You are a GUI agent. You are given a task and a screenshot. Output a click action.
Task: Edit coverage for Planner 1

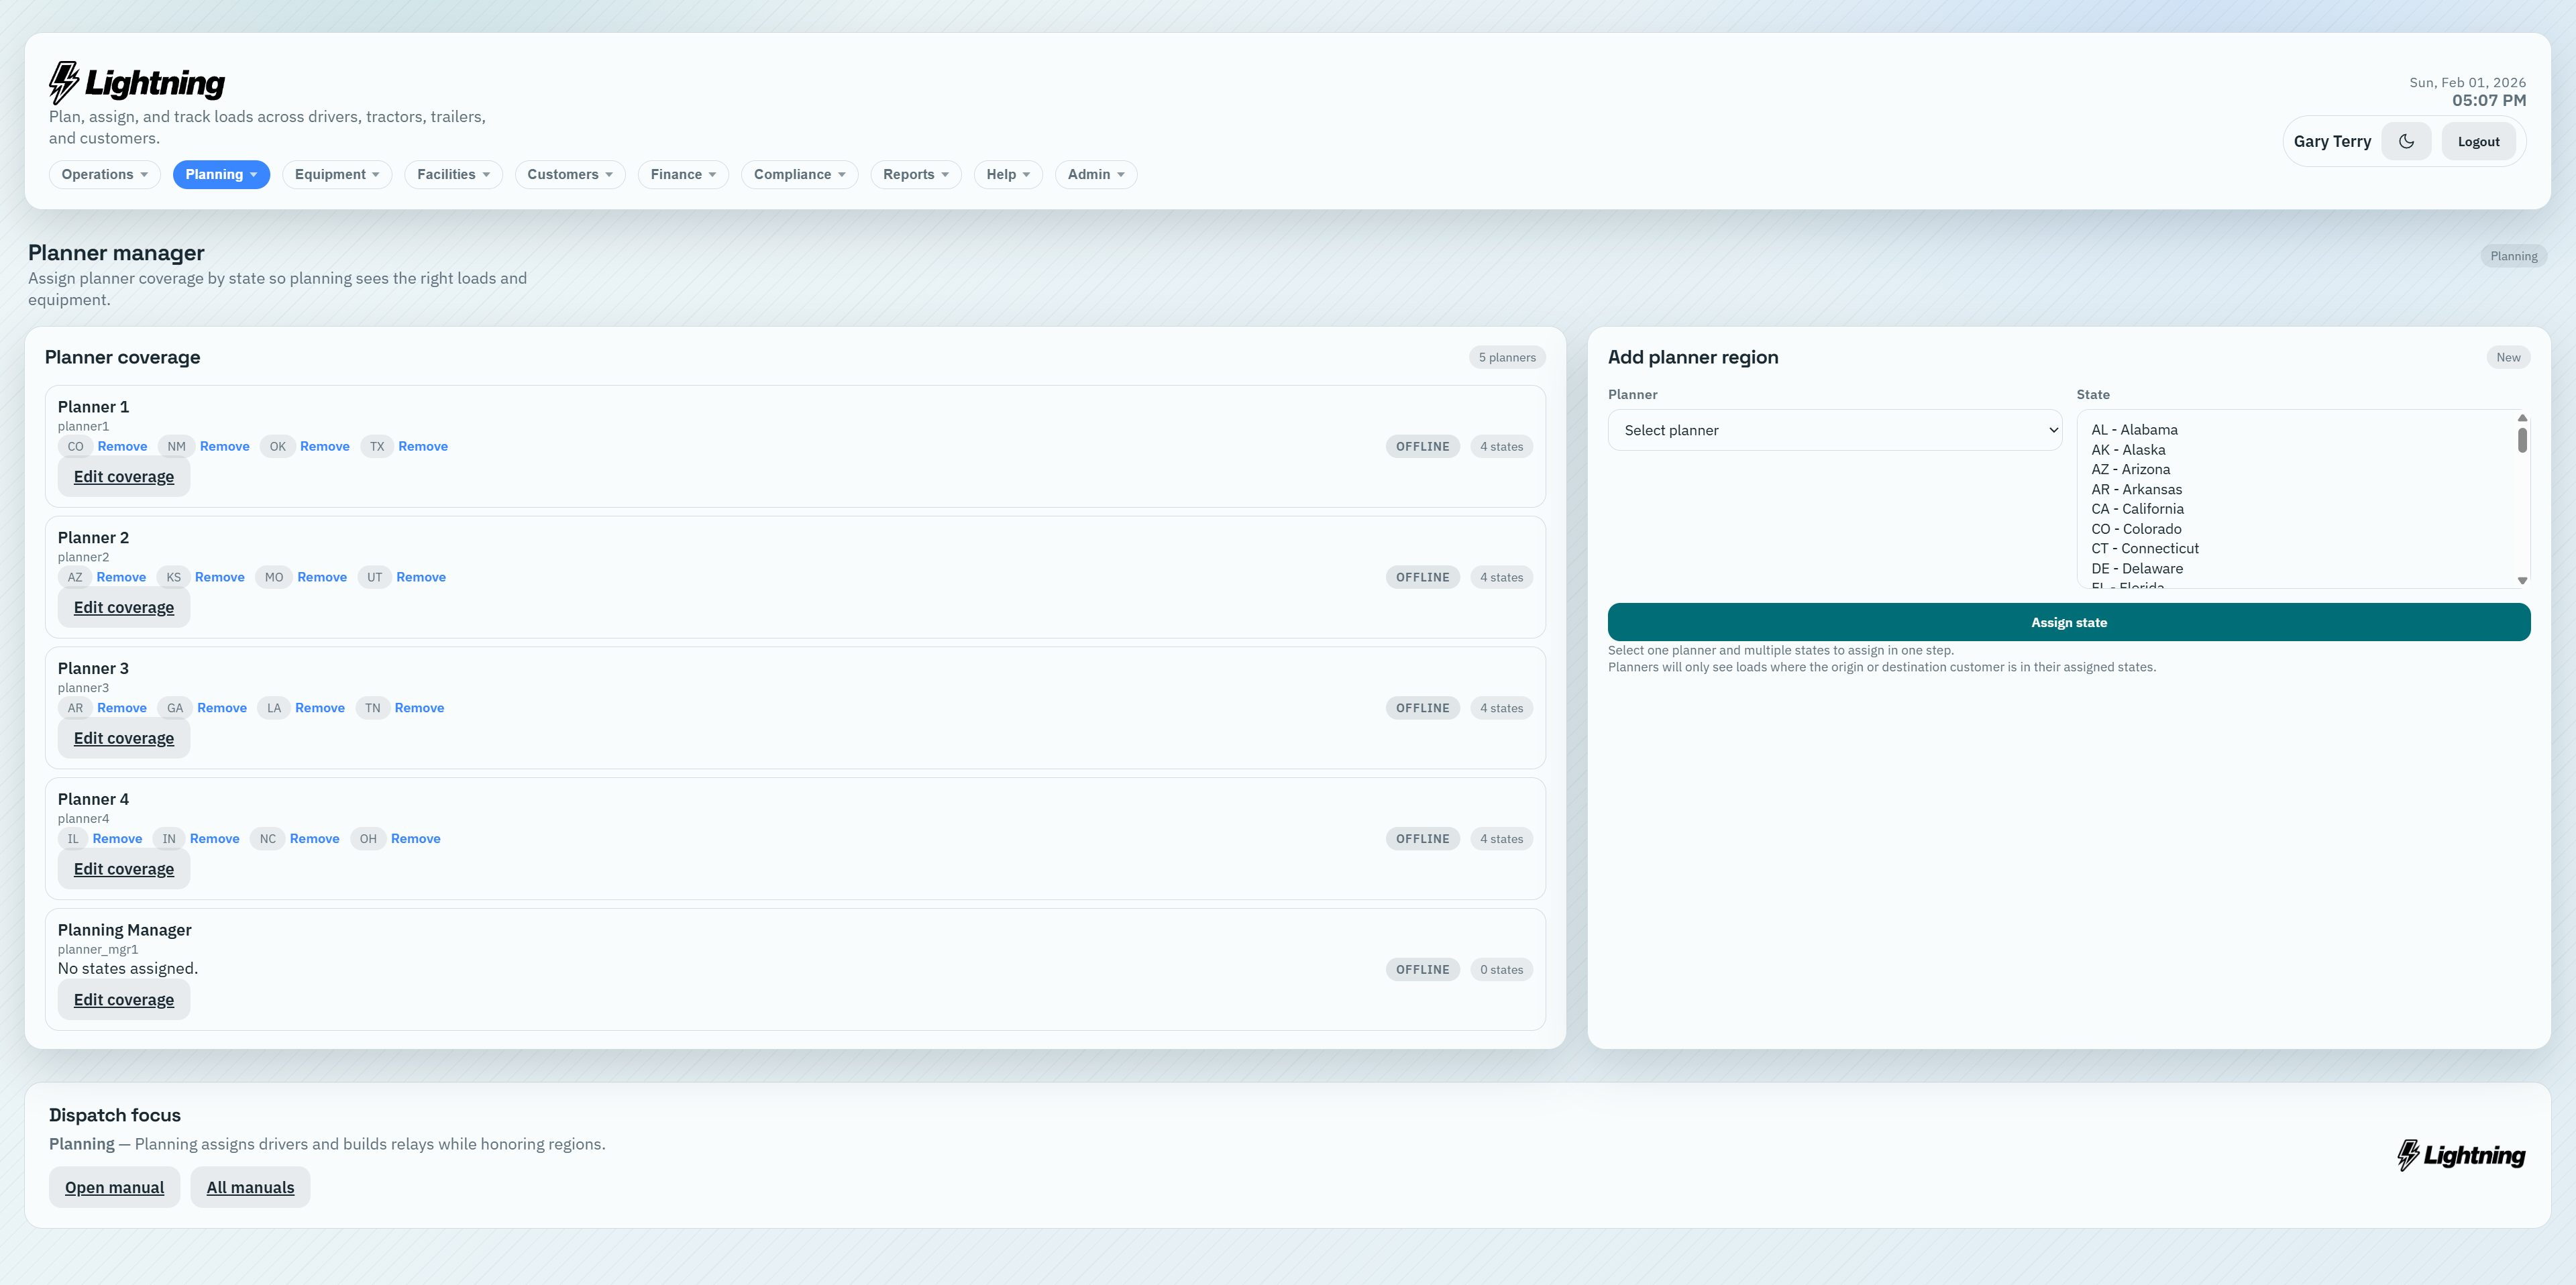[123, 476]
